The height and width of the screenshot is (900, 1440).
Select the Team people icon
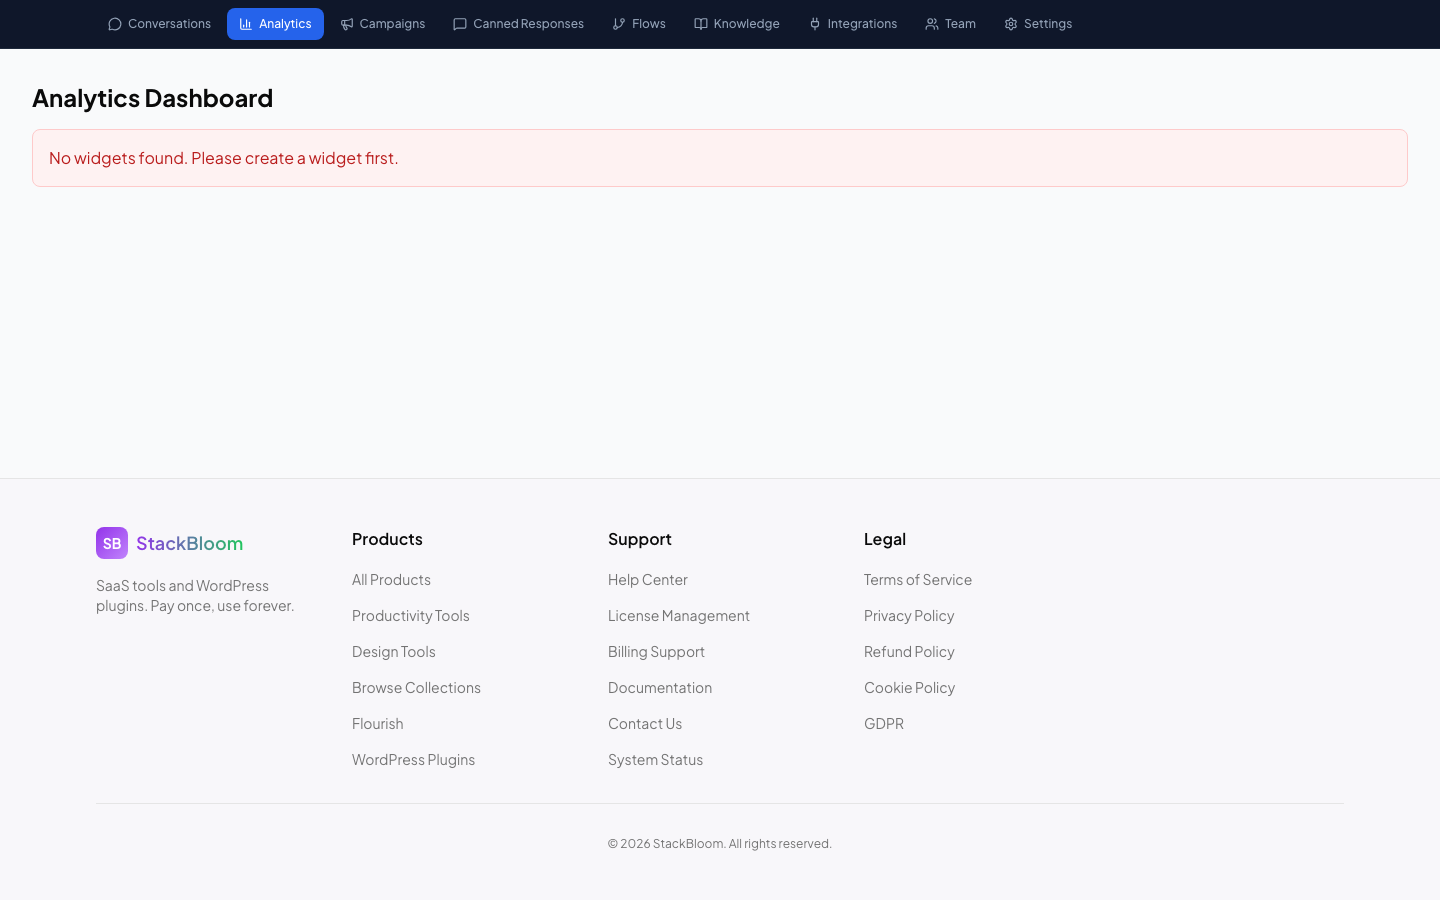point(931,23)
